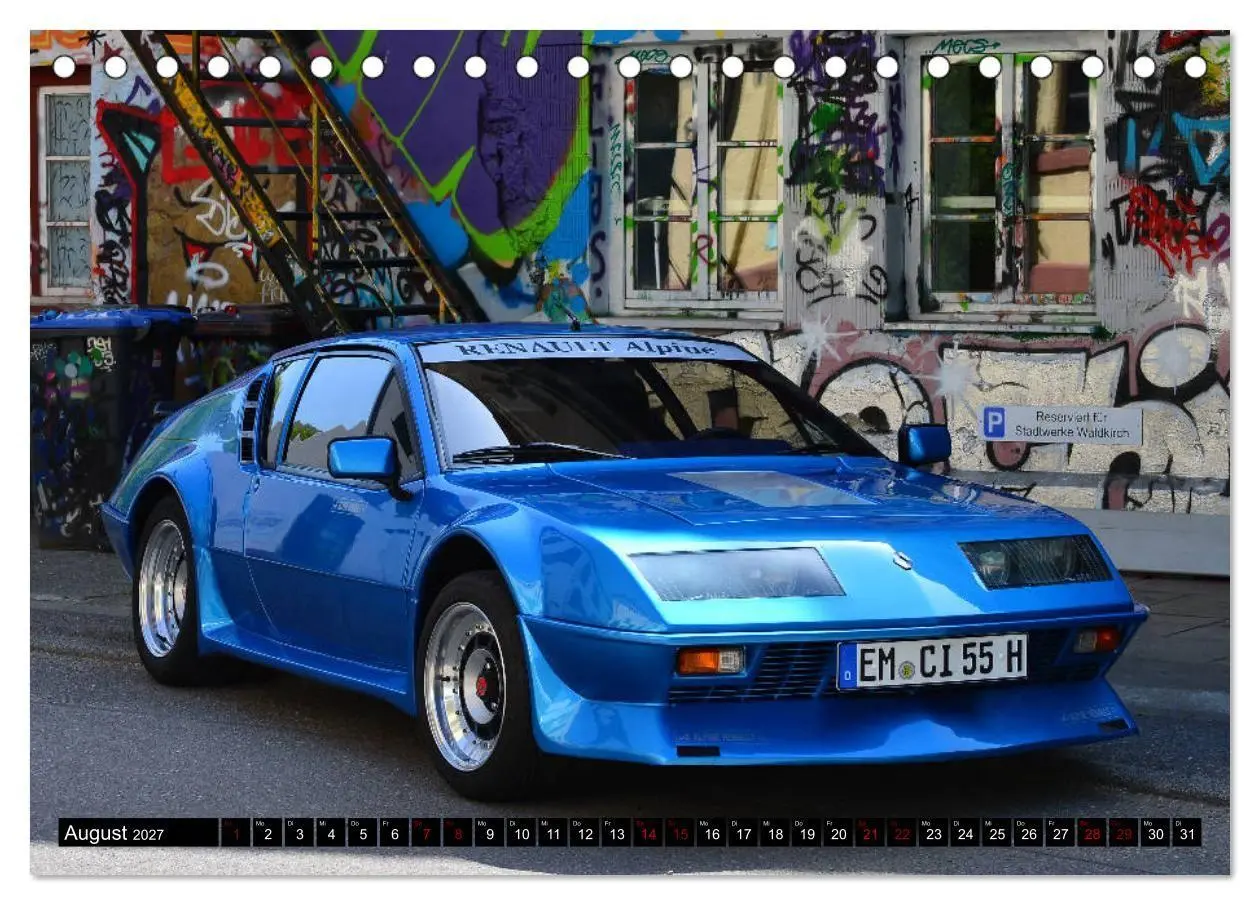This screenshot has height=905, width=1260.
Task: Select day 20 in the calendar strip
Action: pos(838,832)
